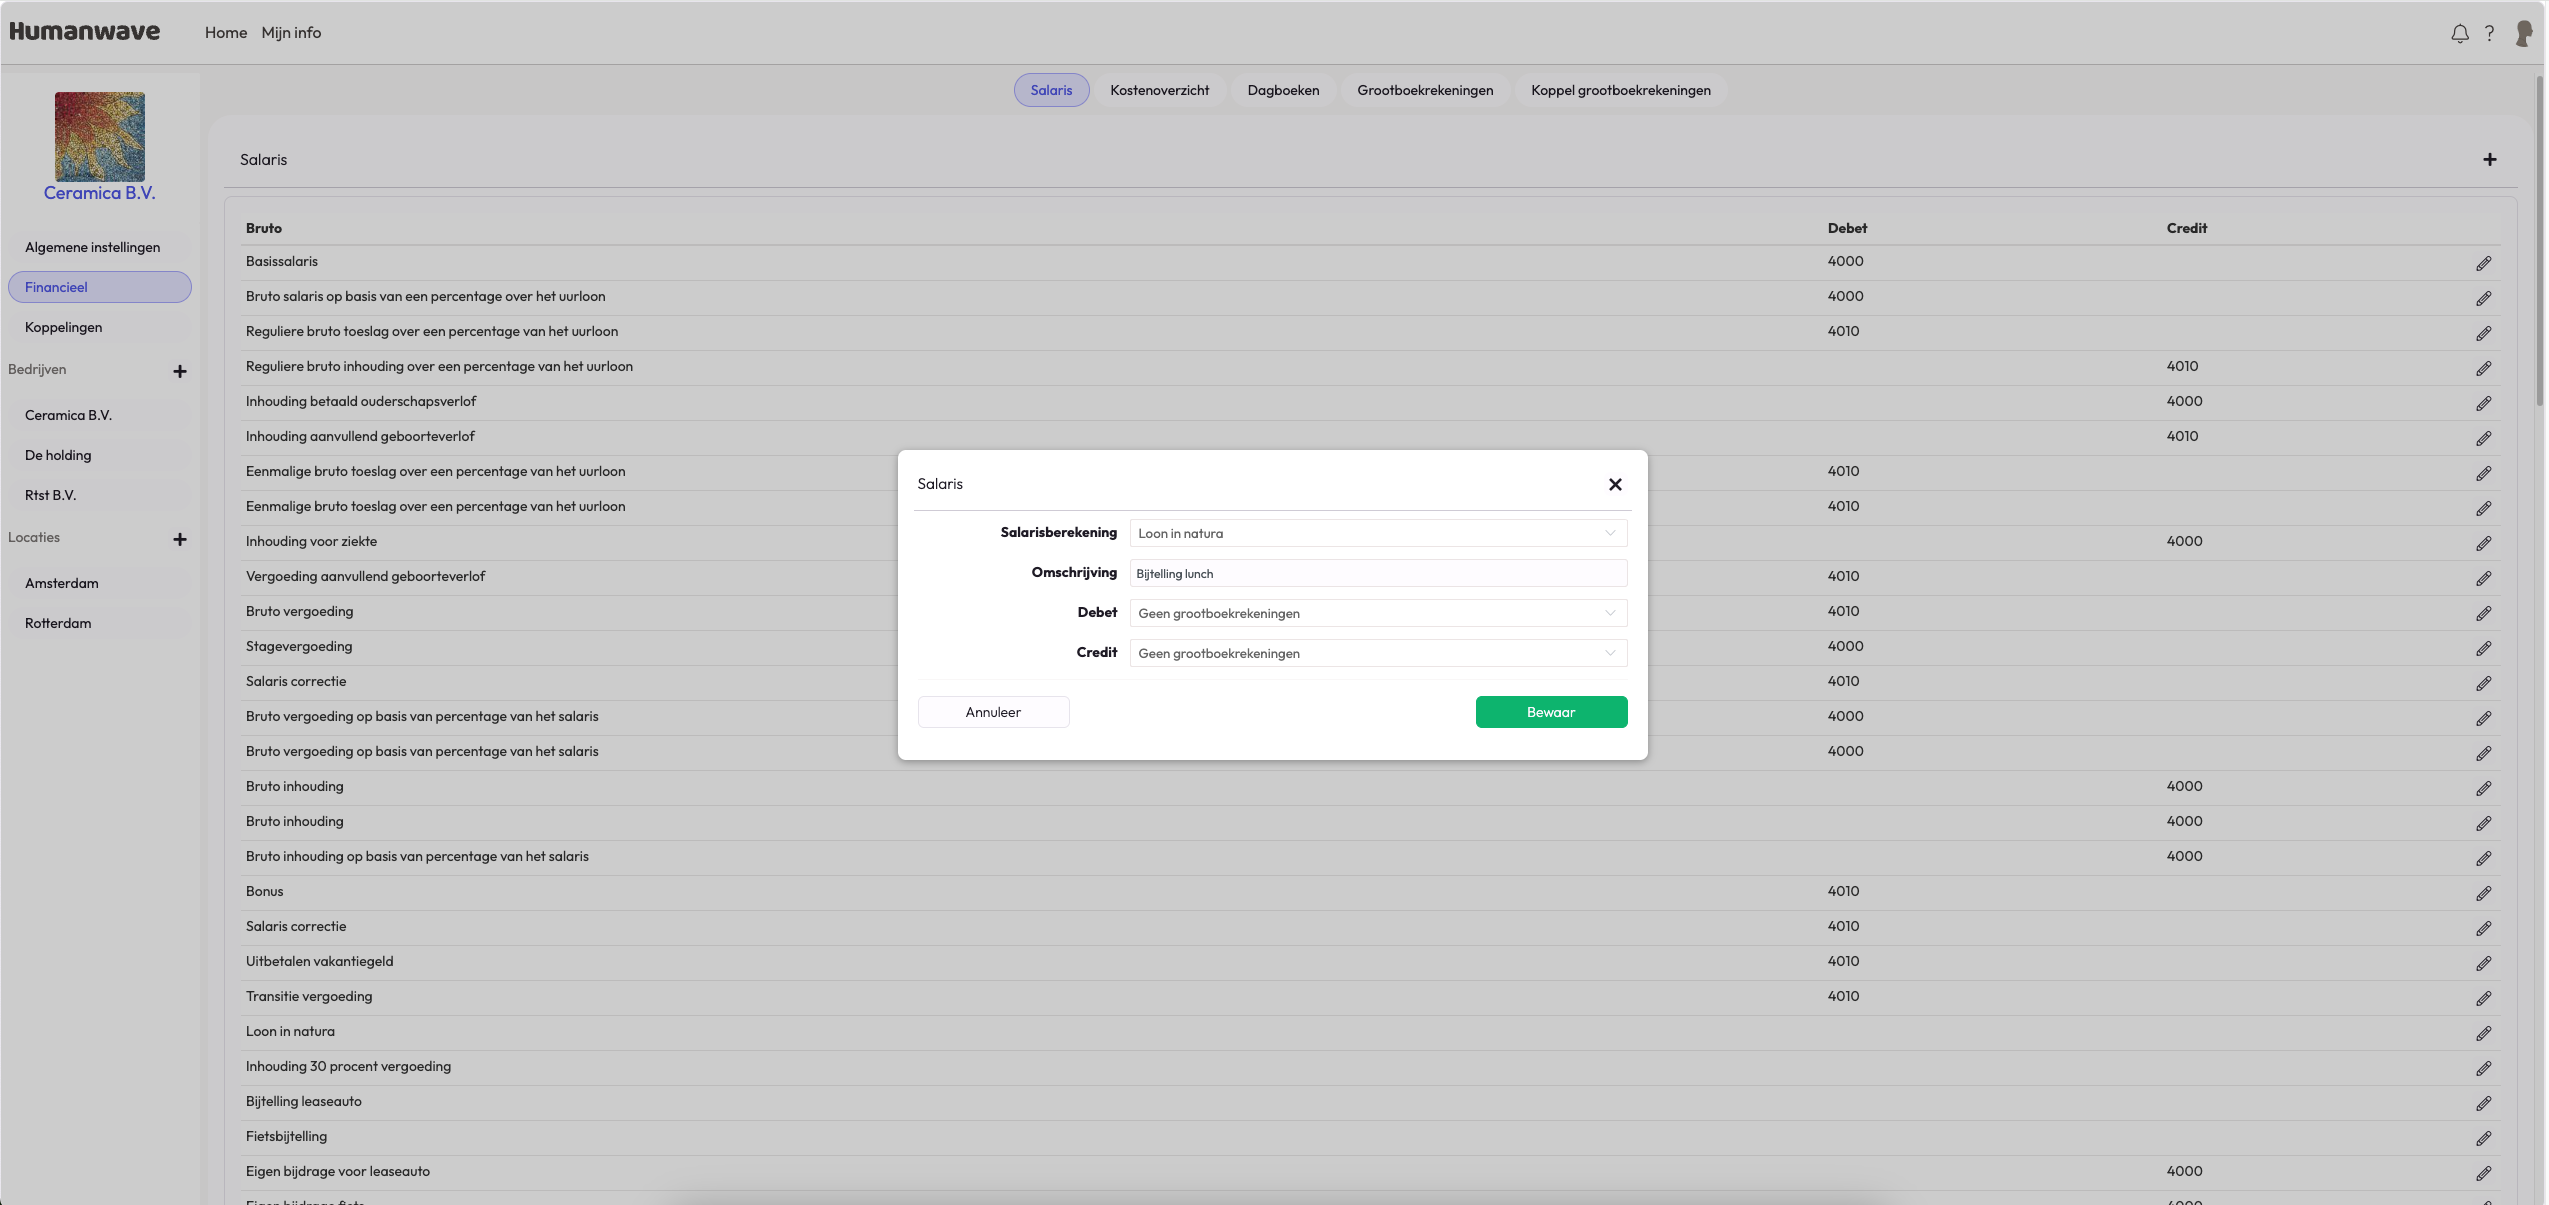Viewport: 2549px width, 1205px height.
Task: Click the Ceramica B.V. company logo thumbnail
Action: pyautogui.click(x=99, y=136)
